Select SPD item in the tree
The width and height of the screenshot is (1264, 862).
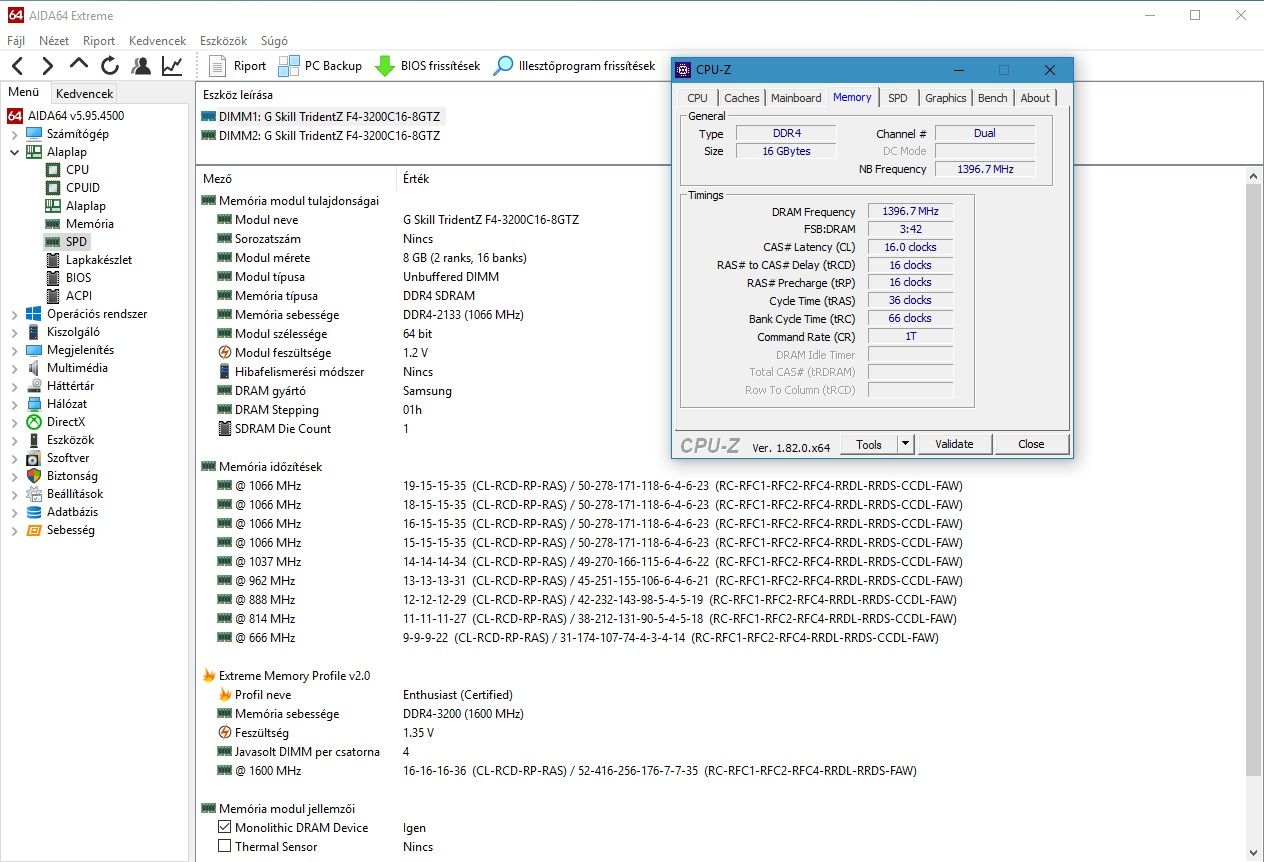77,242
